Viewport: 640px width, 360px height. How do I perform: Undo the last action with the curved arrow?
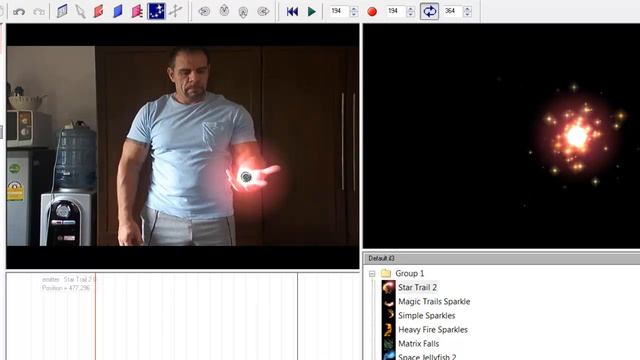19,11
